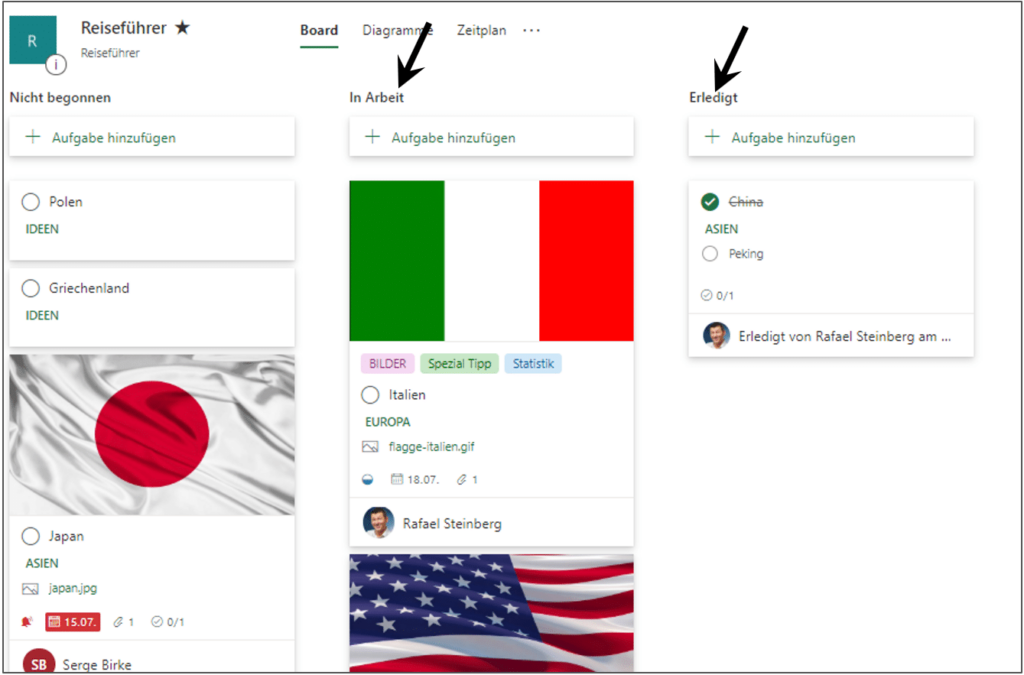Viewport: 1024px width, 675px height.
Task: Click the SB avatar of Serge Birke
Action: [x=39, y=662]
